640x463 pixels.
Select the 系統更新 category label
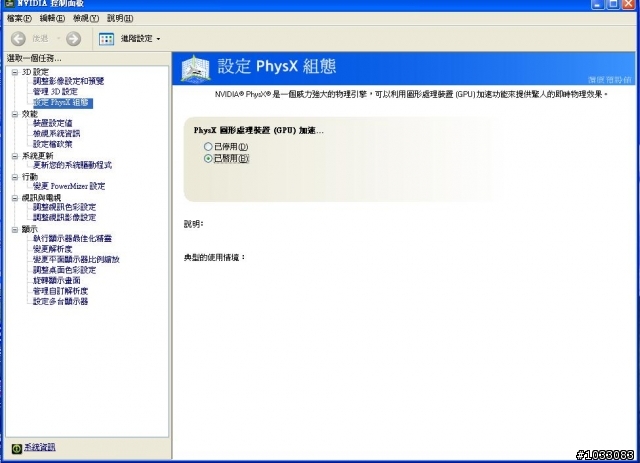coord(38,156)
